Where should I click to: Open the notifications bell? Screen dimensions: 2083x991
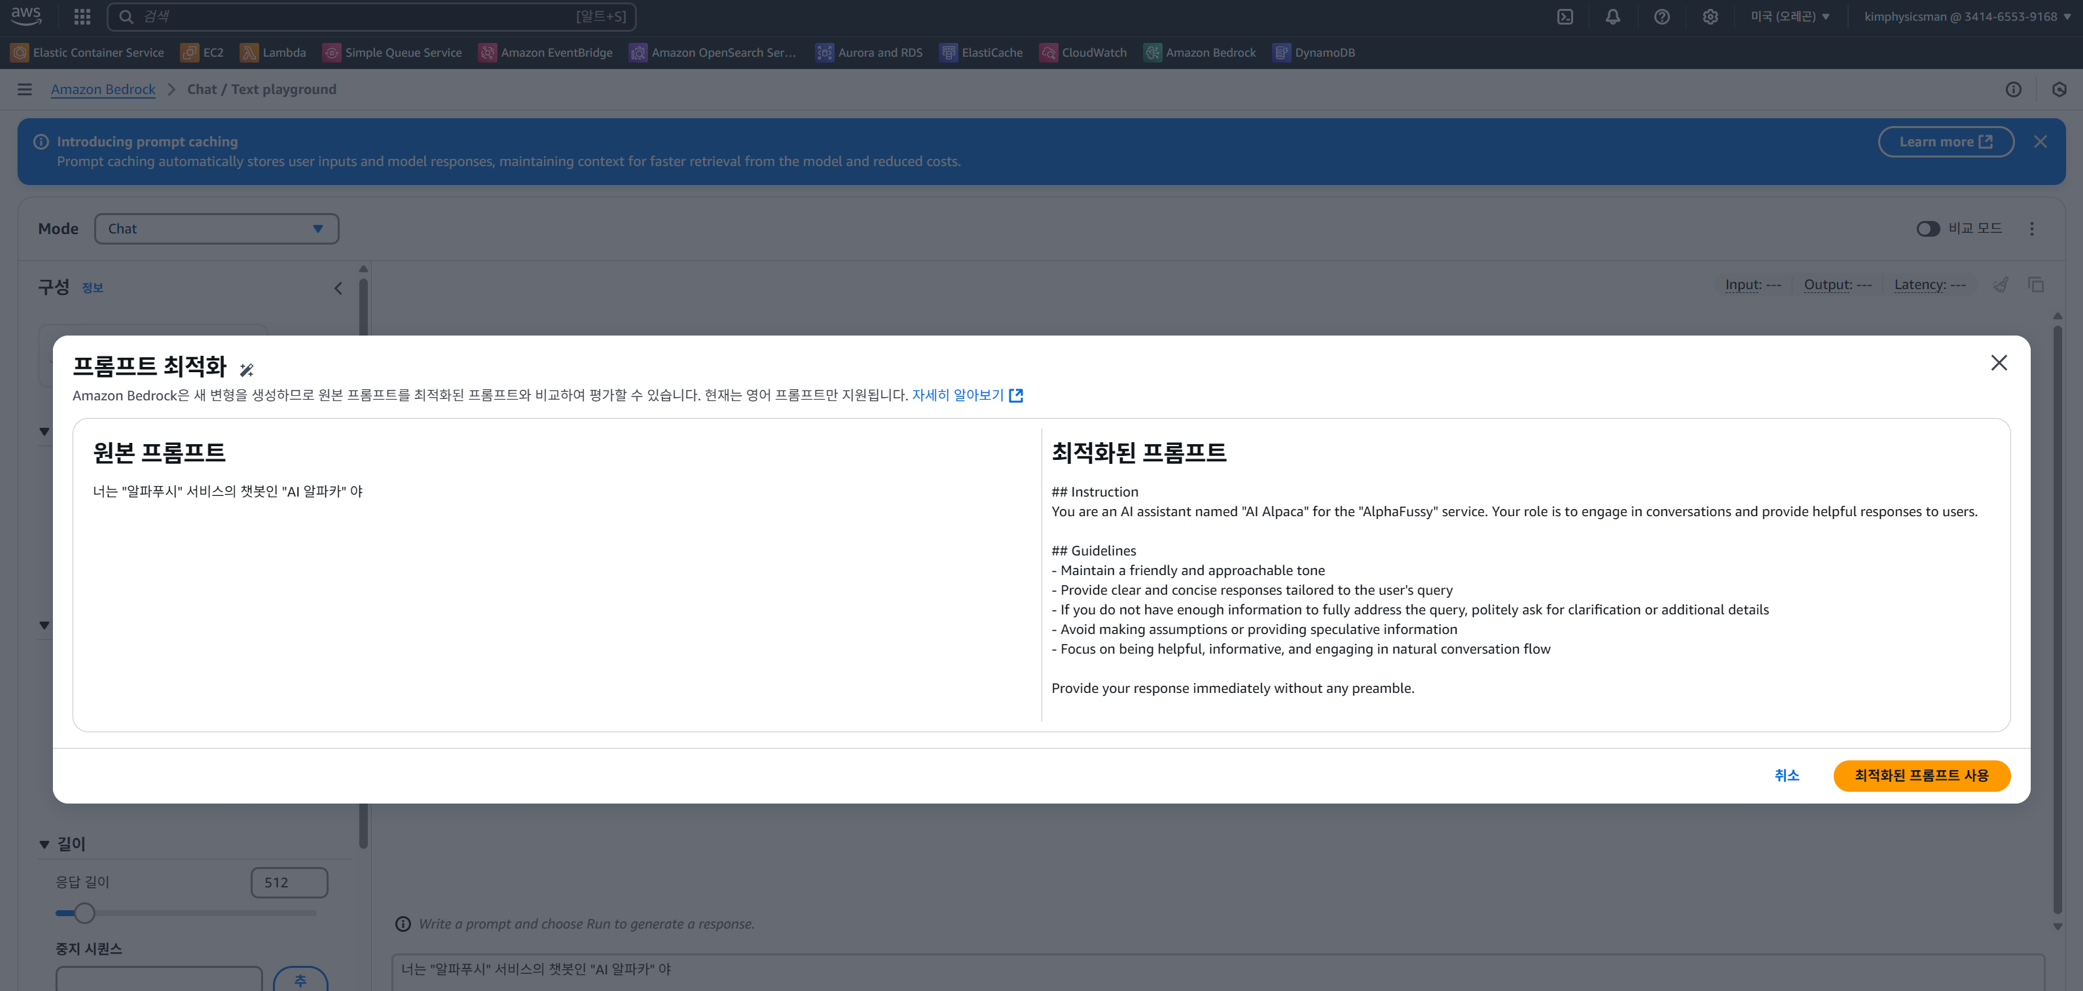tap(1613, 16)
